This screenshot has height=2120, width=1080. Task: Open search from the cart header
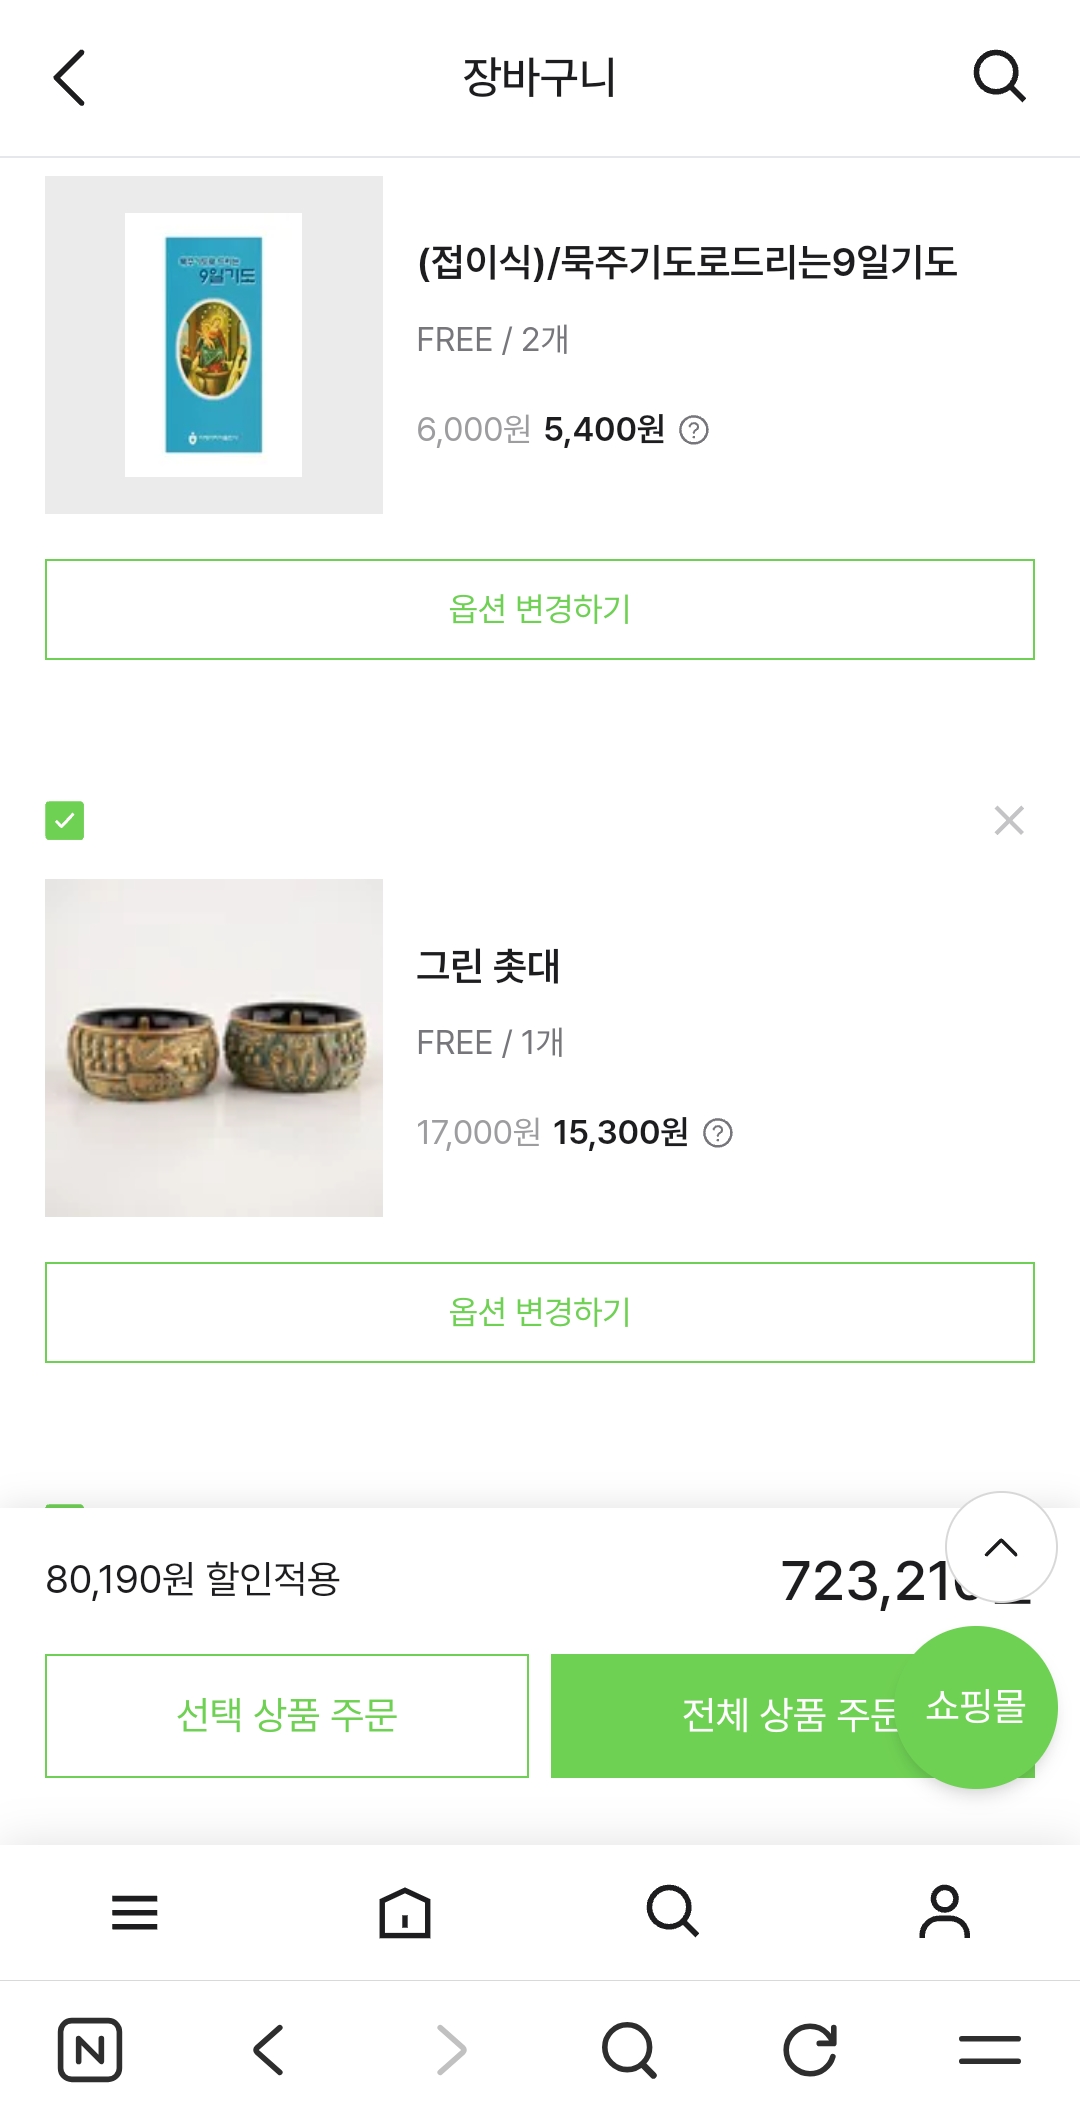tap(999, 77)
